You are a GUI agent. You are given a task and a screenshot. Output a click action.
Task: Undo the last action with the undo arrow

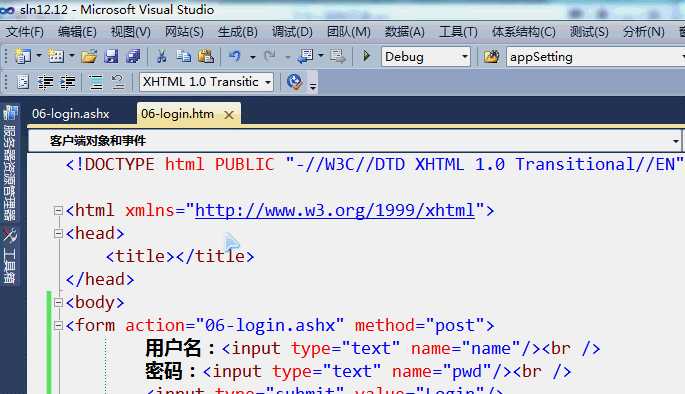235,56
